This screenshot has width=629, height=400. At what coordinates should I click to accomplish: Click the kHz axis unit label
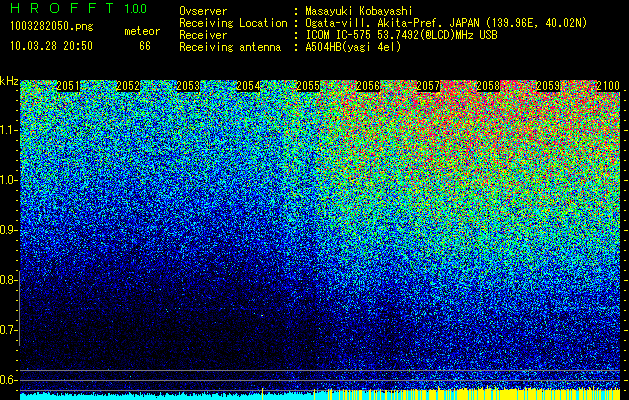tap(9, 81)
